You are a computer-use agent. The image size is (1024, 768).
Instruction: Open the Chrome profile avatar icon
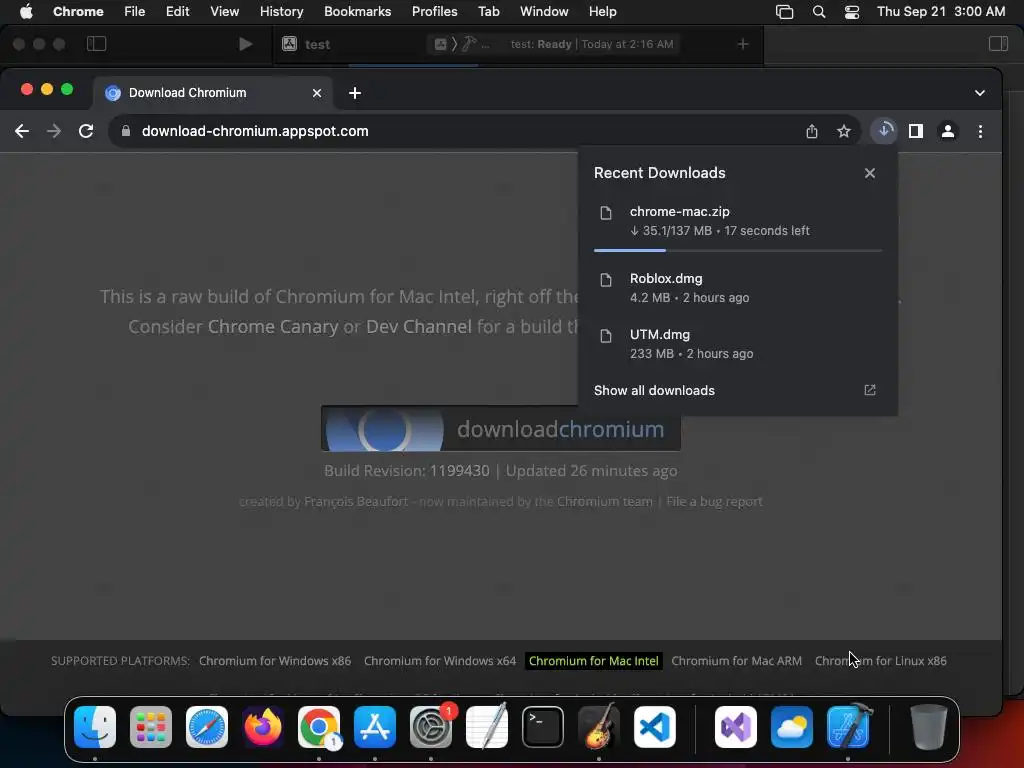click(x=948, y=131)
